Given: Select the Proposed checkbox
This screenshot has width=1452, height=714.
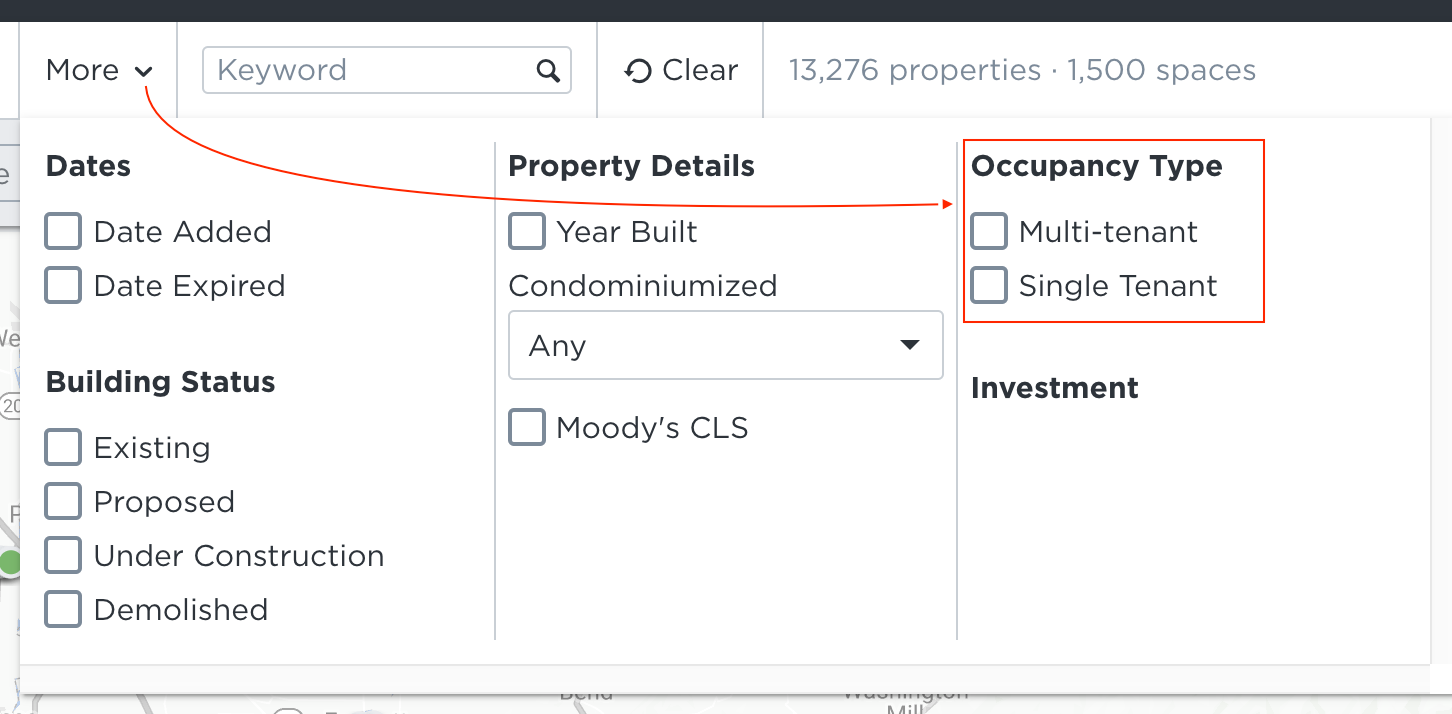Looking at the screenshot, I should 63,502.
